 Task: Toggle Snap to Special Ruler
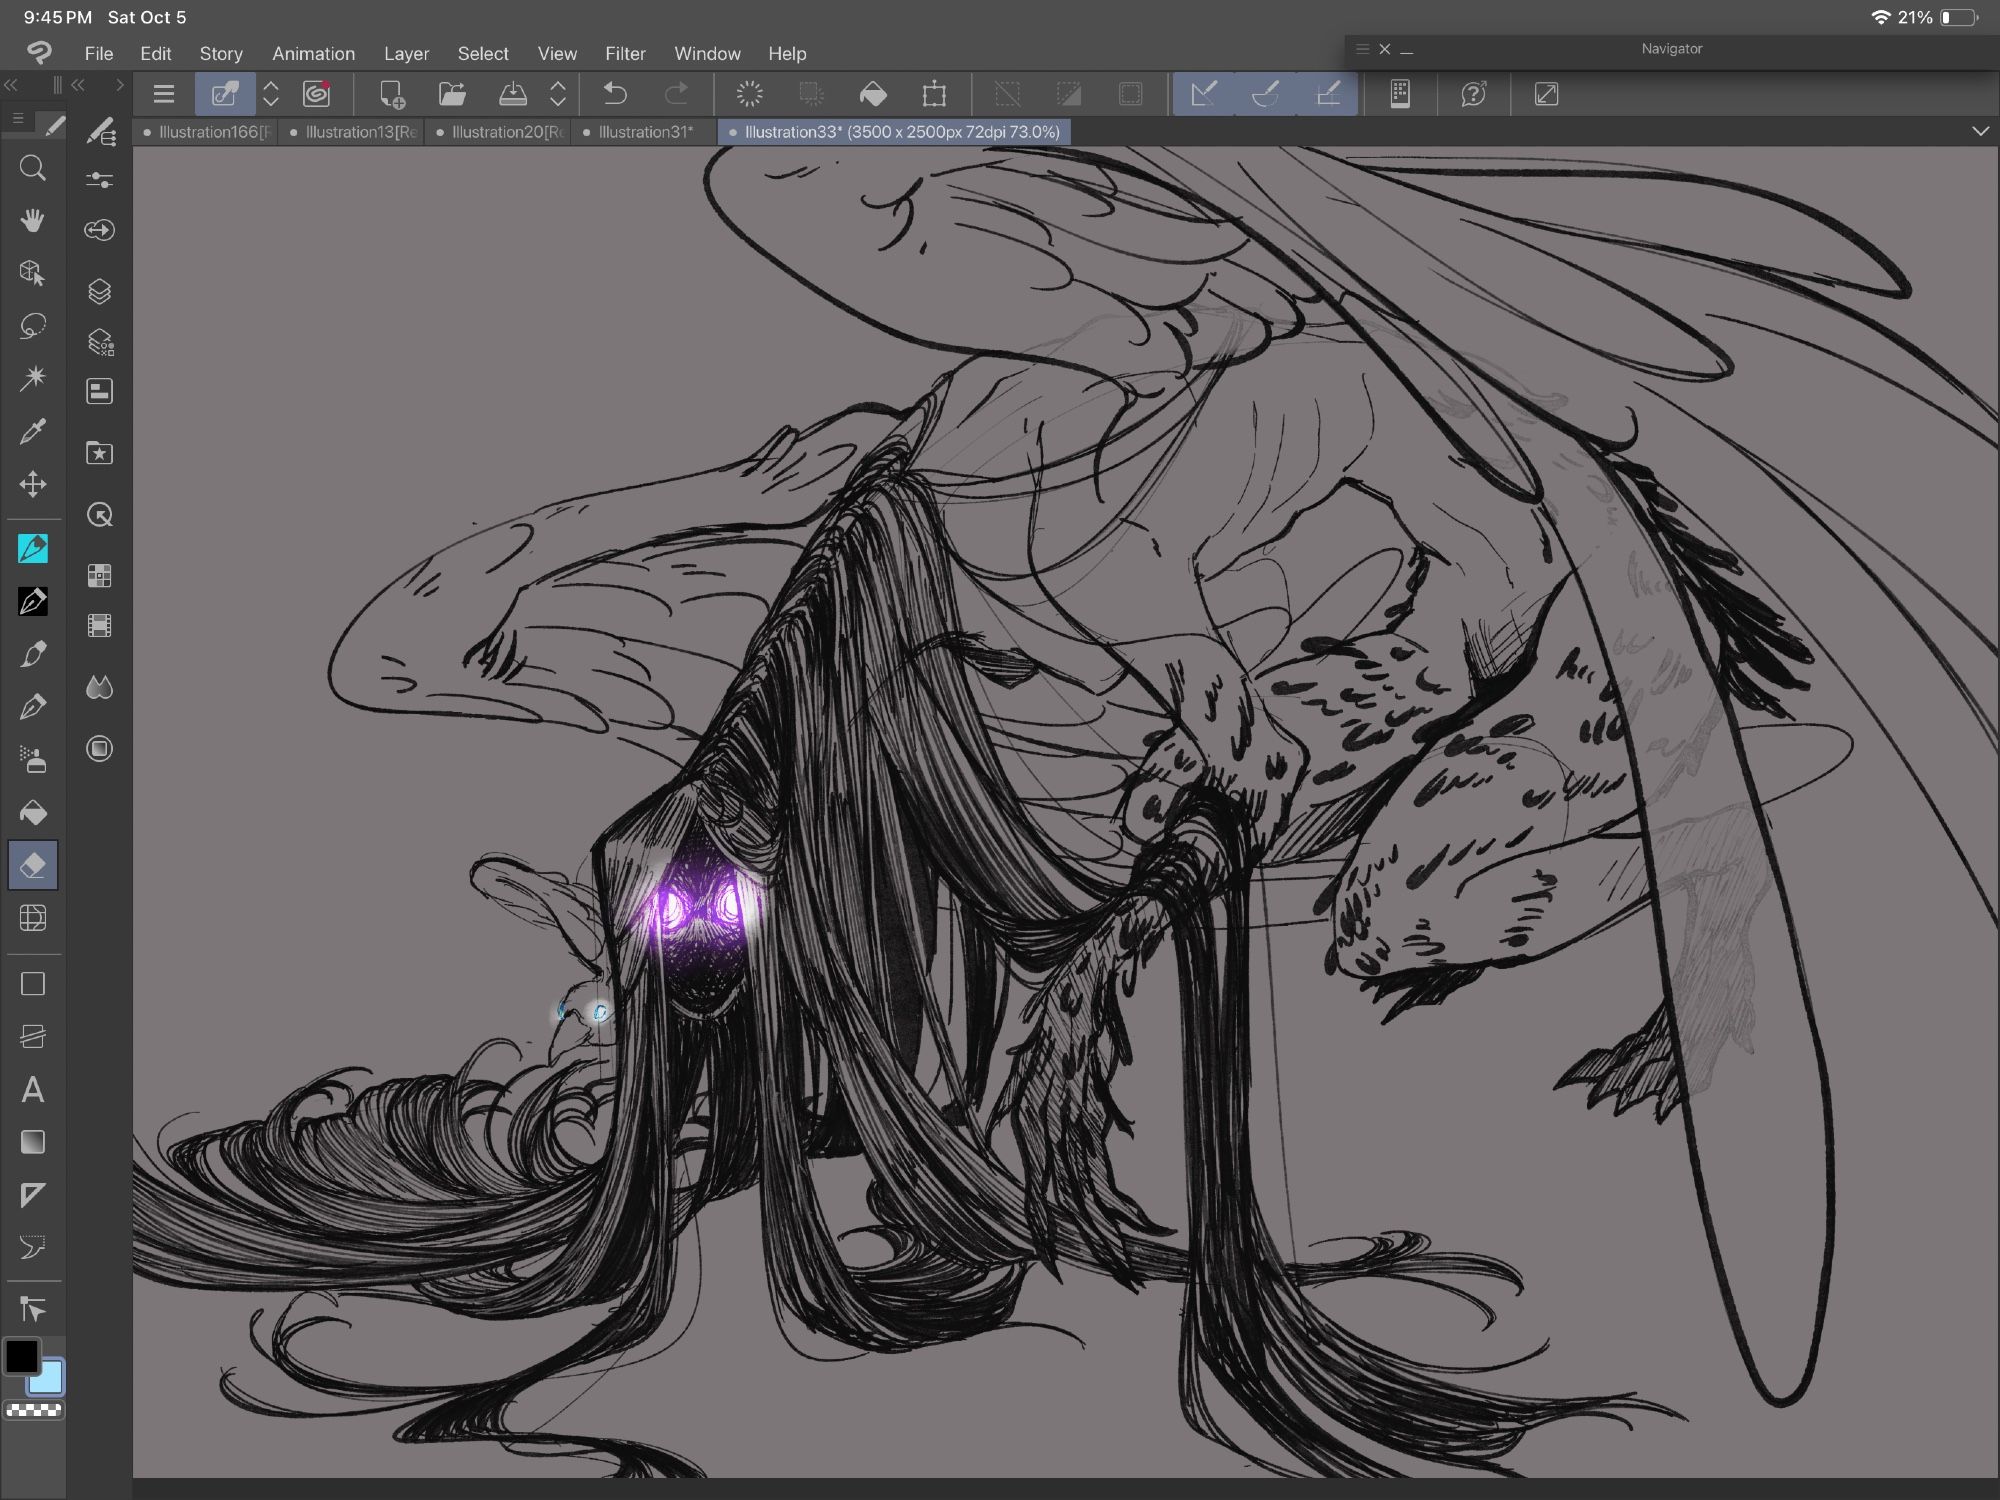tap(1265, 94)
